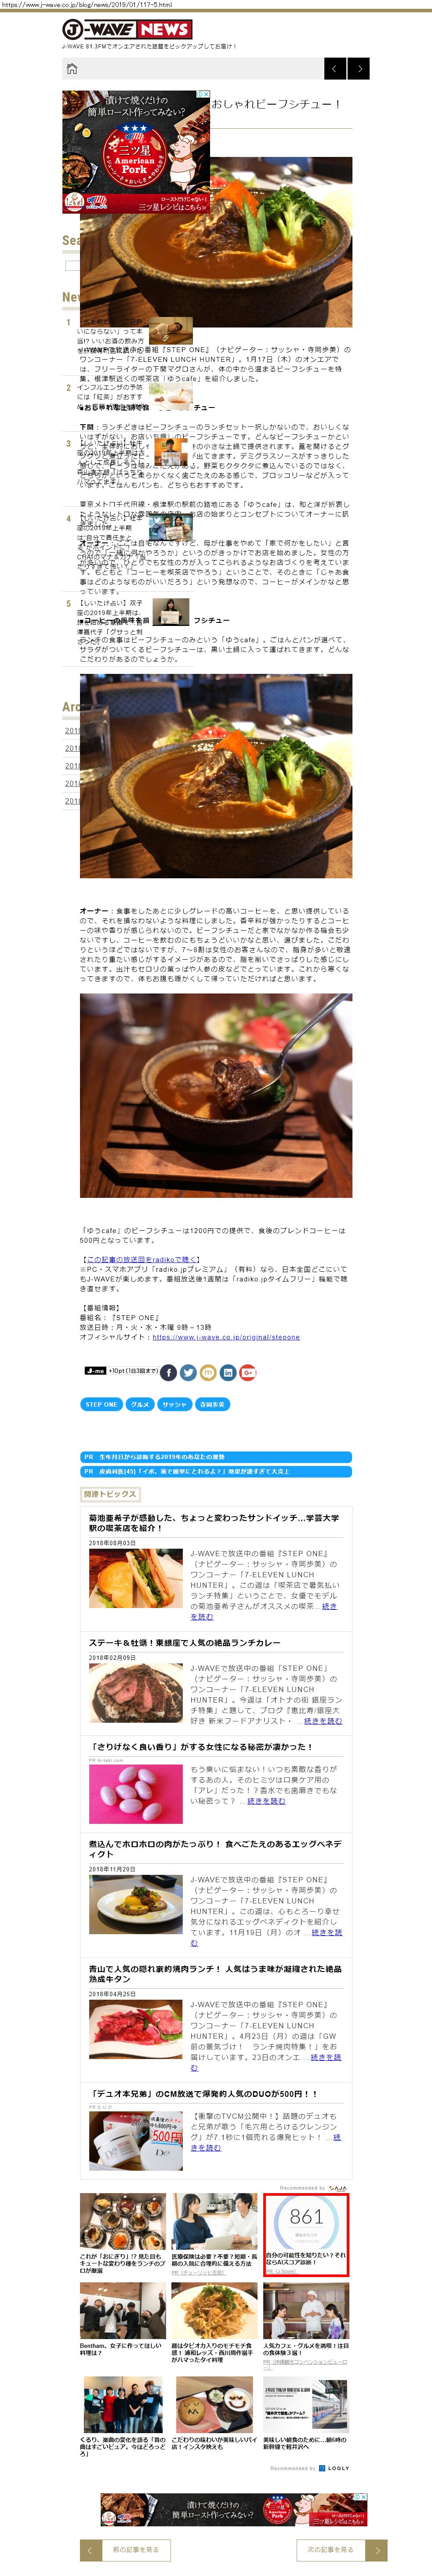Open the official STEP ONE site link

tap(226, 1337)
